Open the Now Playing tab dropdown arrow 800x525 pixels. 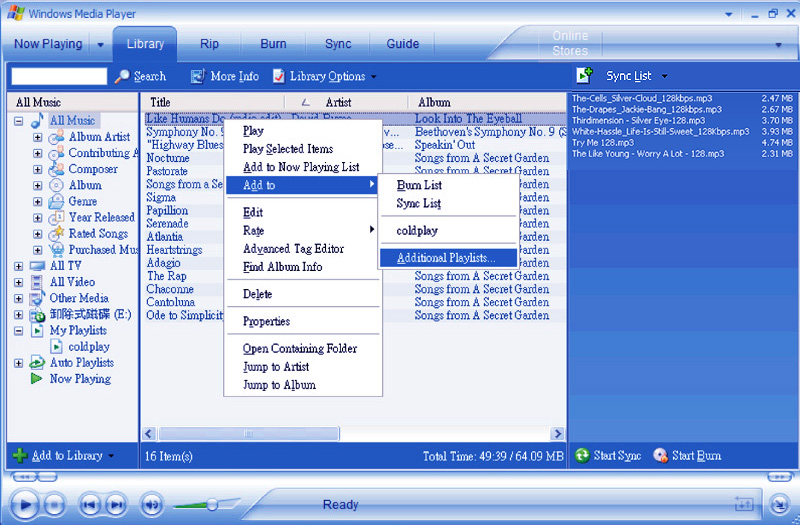pos(101,44)
